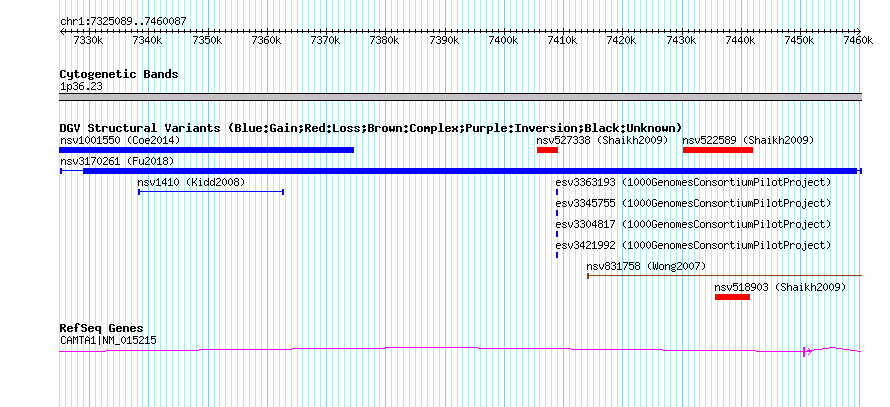The height and width of the screenshot is (407, 890).
Task: Open the nsv522589 (Shaikh2009) label
Action: click(x=748, y=140)
